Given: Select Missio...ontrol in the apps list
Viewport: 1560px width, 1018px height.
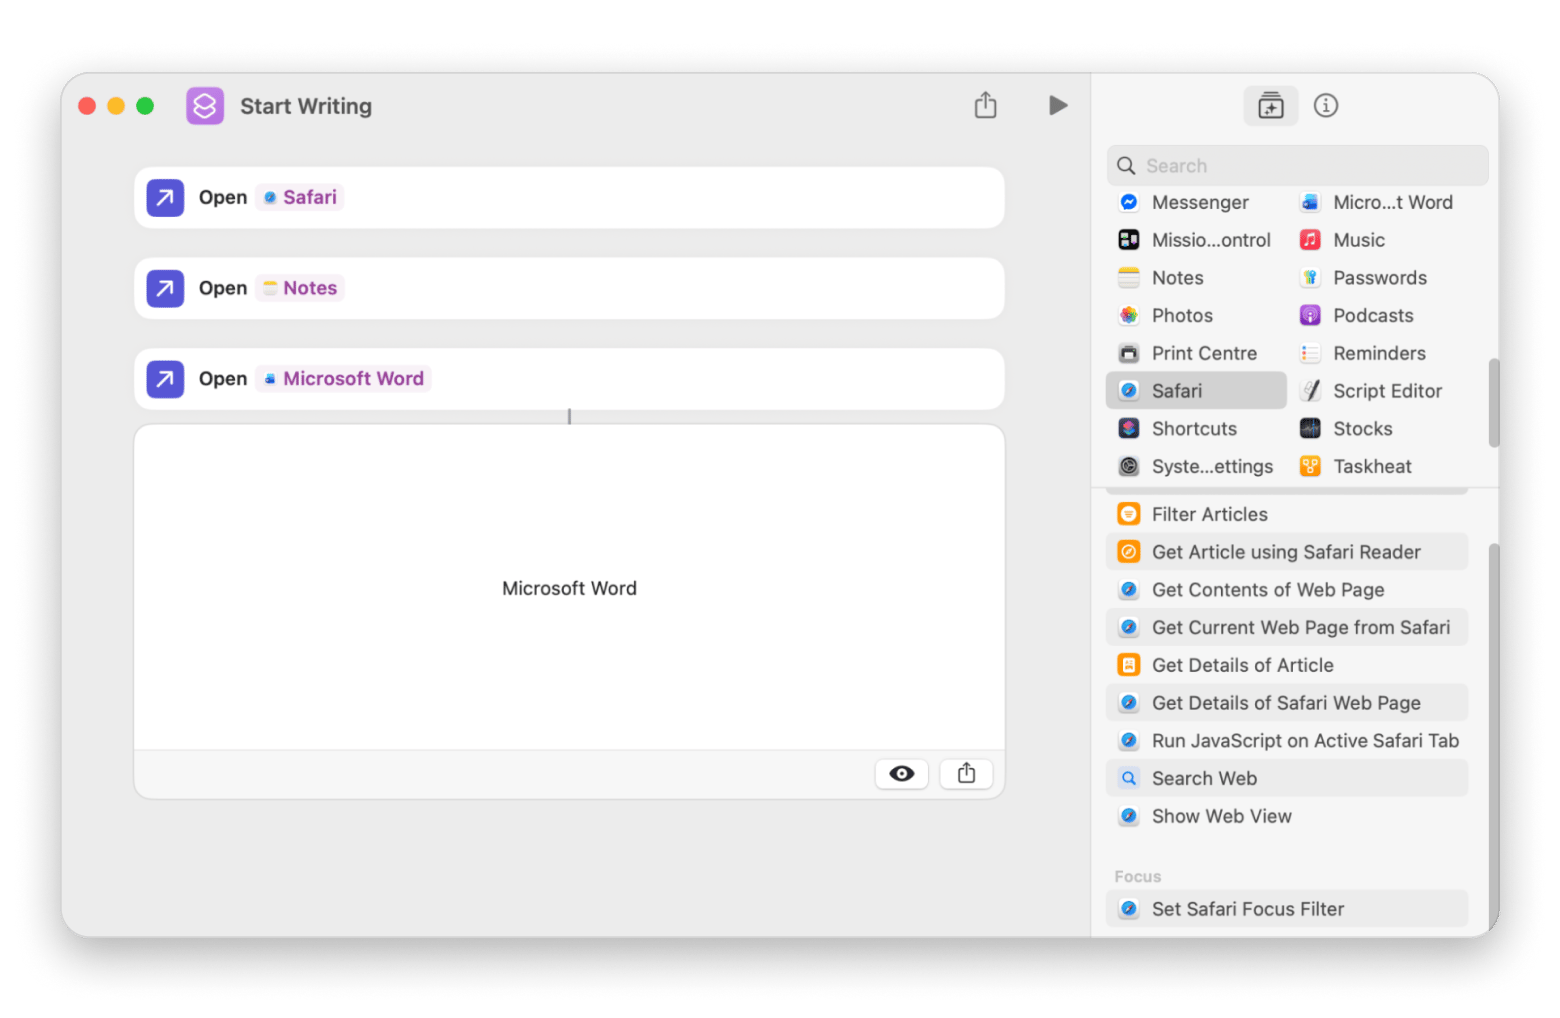Looking at the screenshot, I should pos(1196,240).
